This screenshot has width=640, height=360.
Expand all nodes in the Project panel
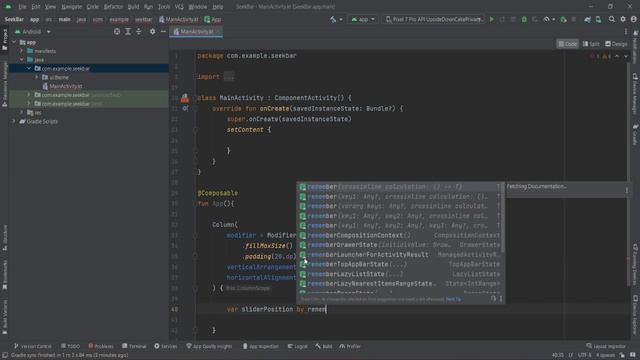128,31
